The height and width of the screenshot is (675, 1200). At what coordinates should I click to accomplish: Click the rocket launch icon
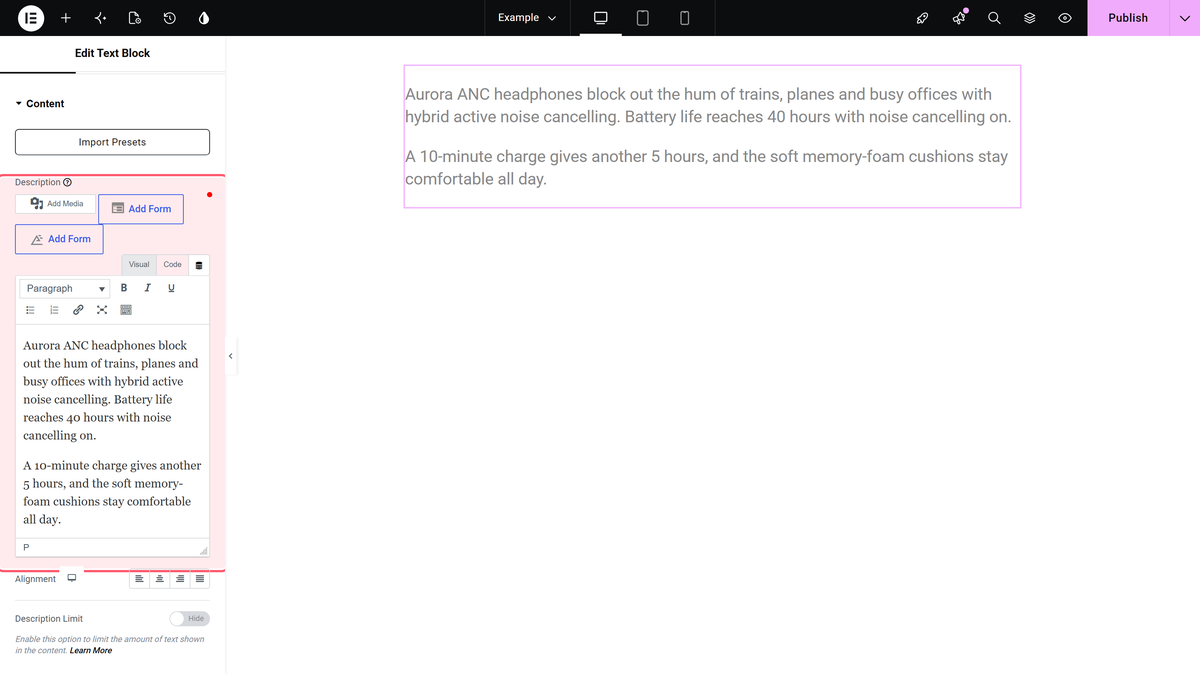(923, 18)
